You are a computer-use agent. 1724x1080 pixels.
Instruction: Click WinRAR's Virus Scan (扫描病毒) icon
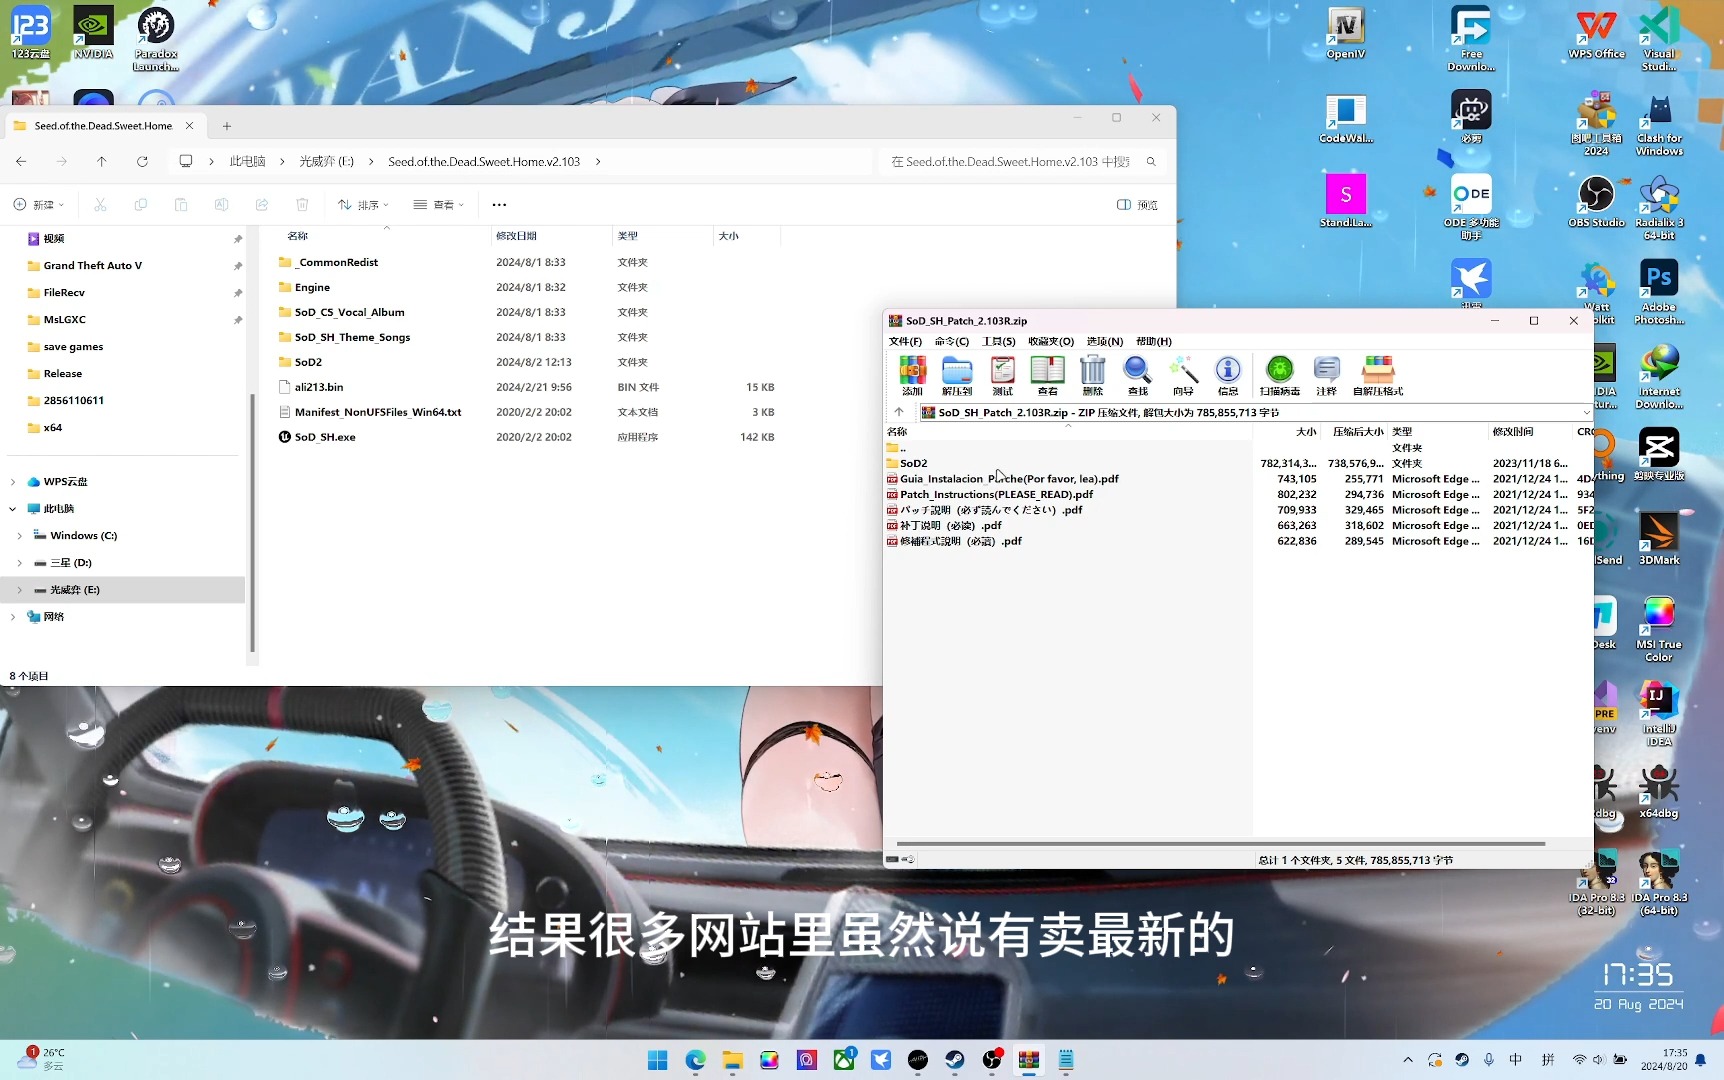coord(1280,376)
